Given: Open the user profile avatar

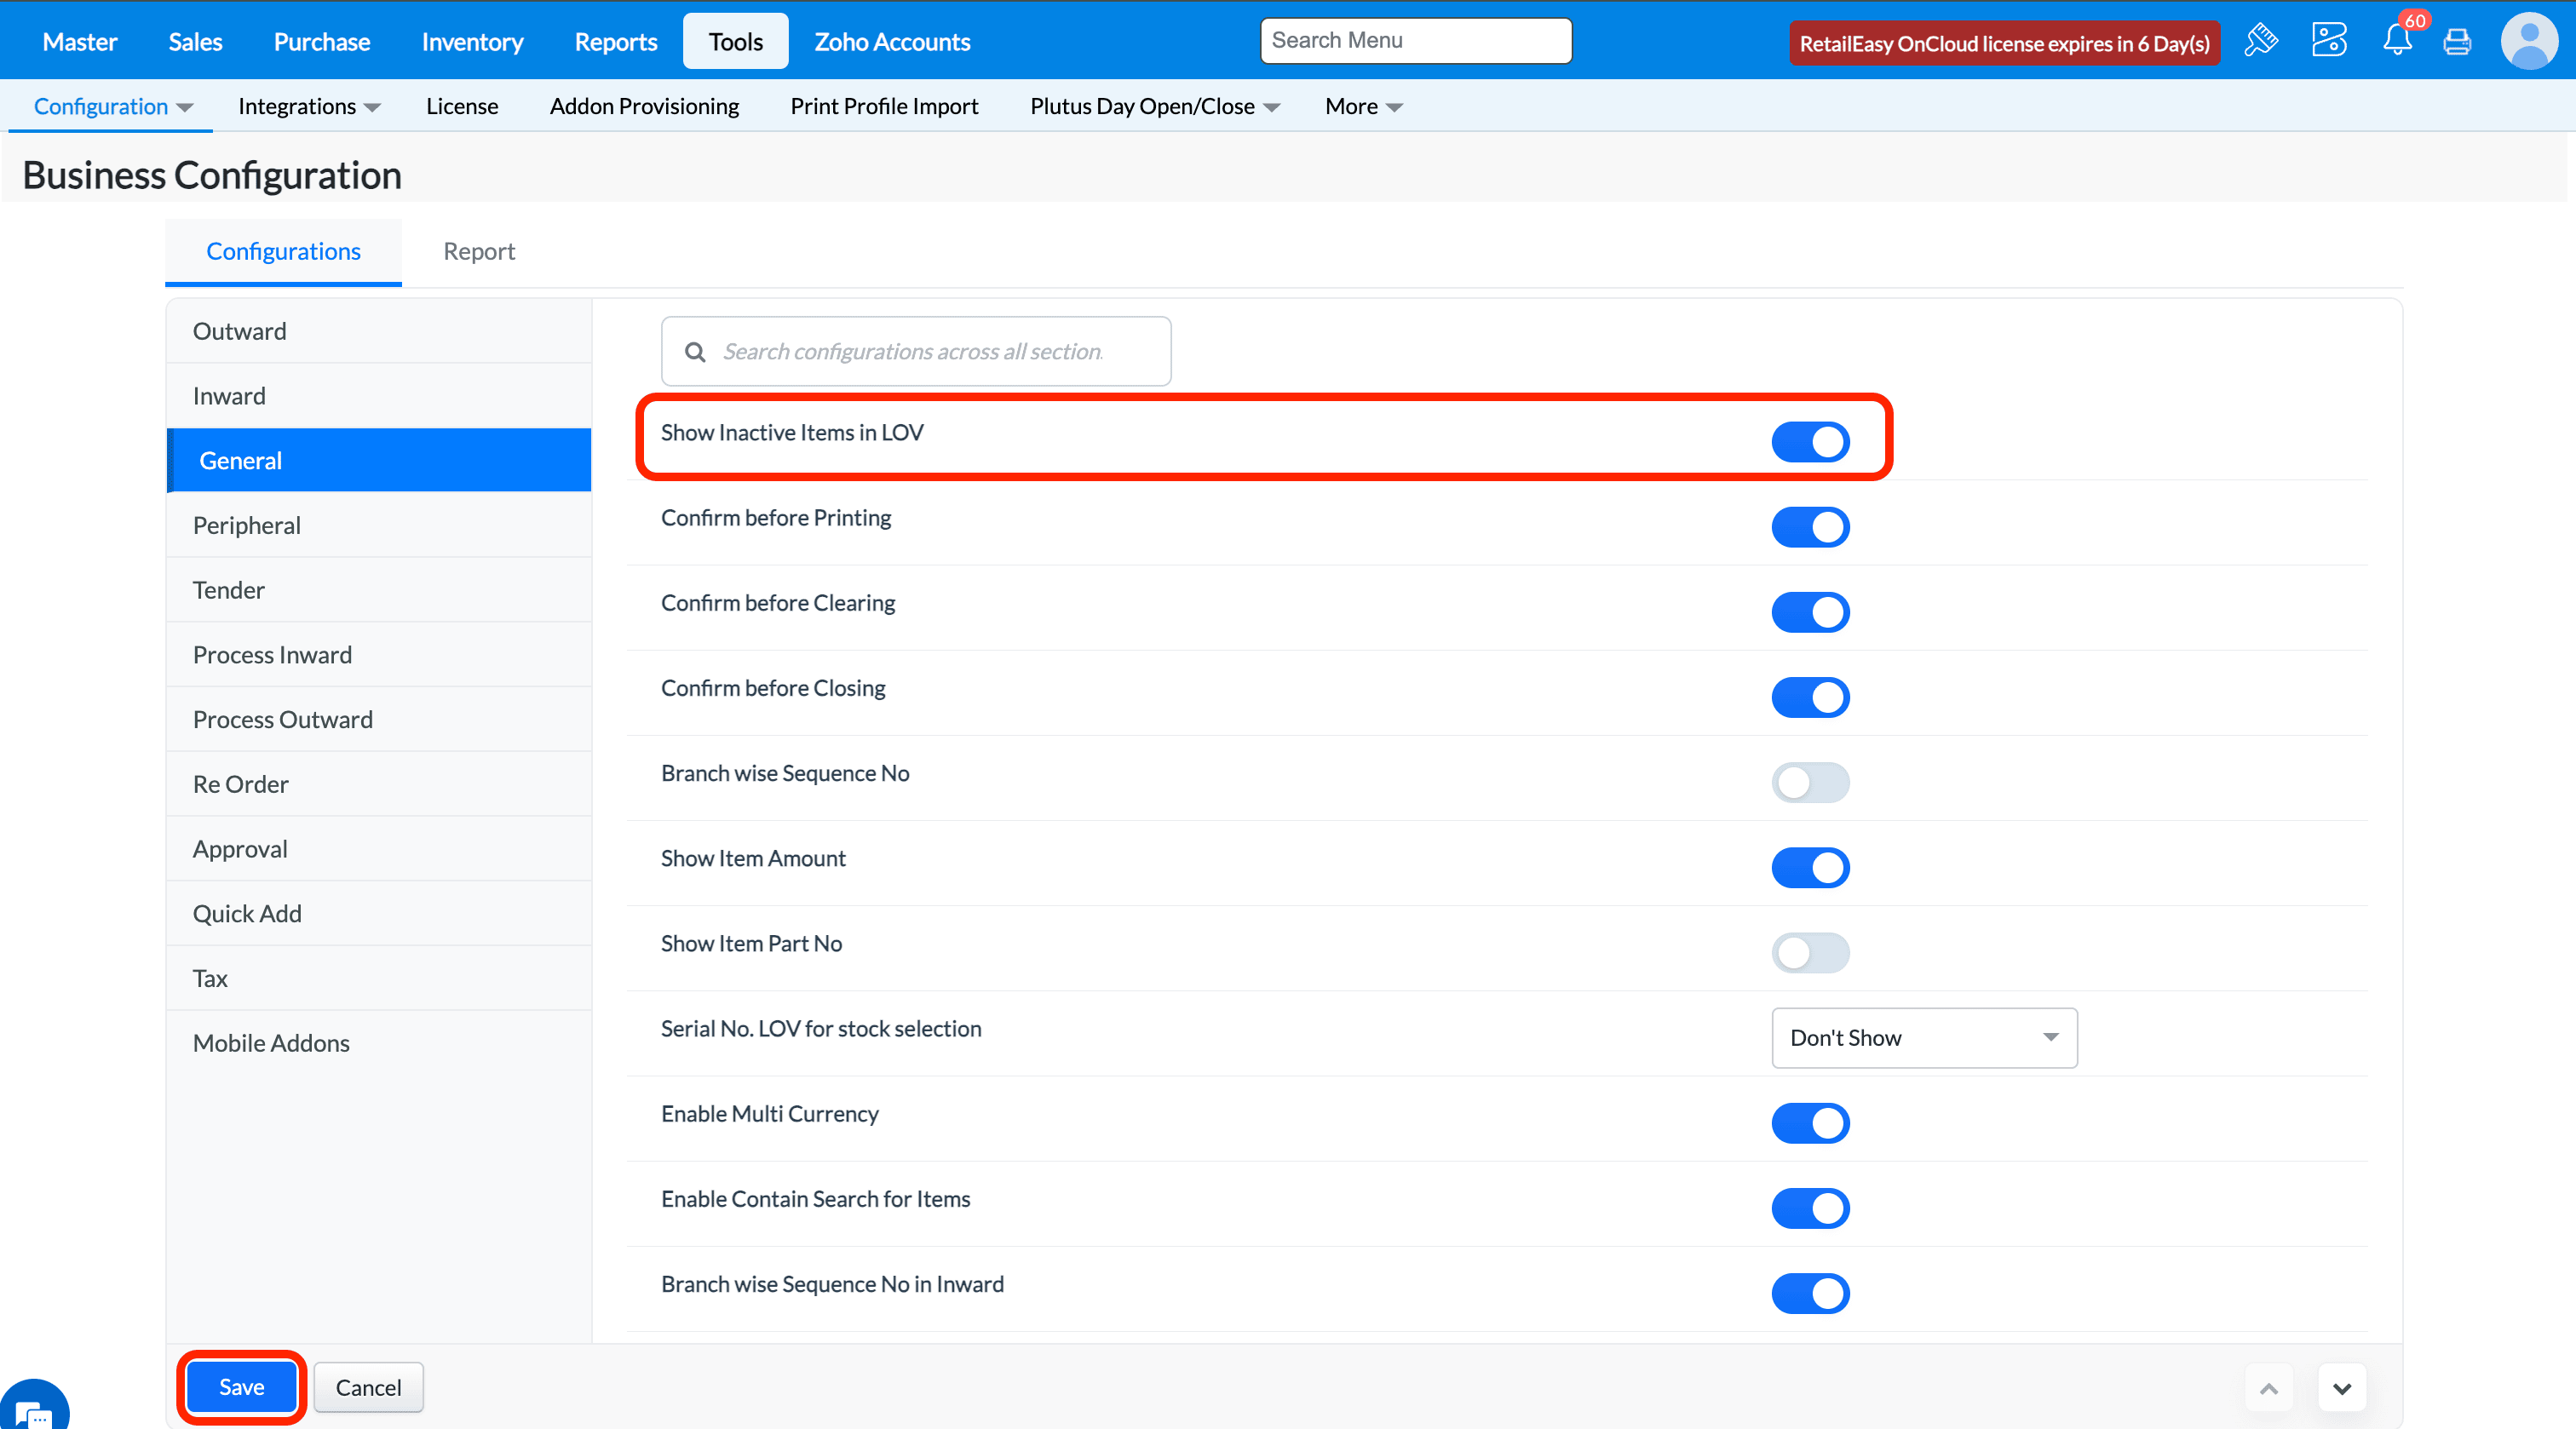Looking at the screenshot, I should pyautogui.click(x=2529, y=41).
